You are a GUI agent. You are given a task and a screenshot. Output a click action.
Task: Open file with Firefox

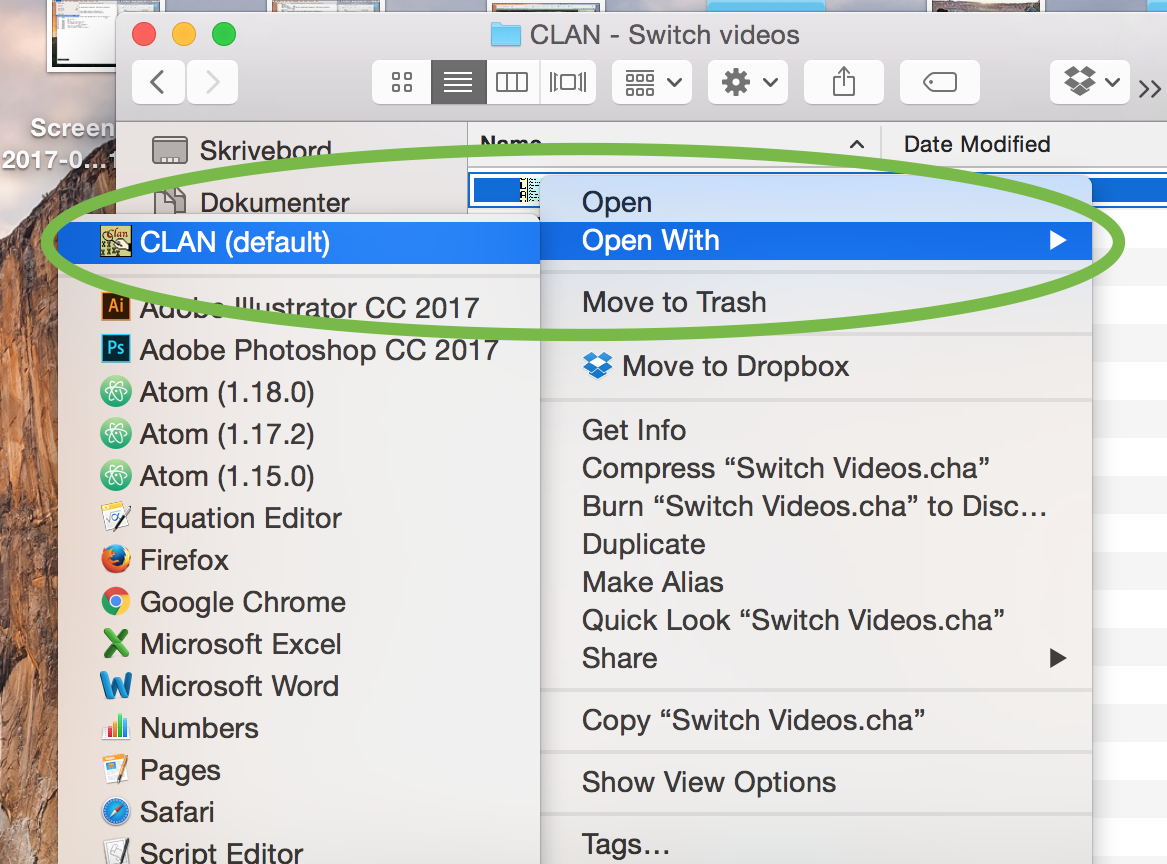299,560
